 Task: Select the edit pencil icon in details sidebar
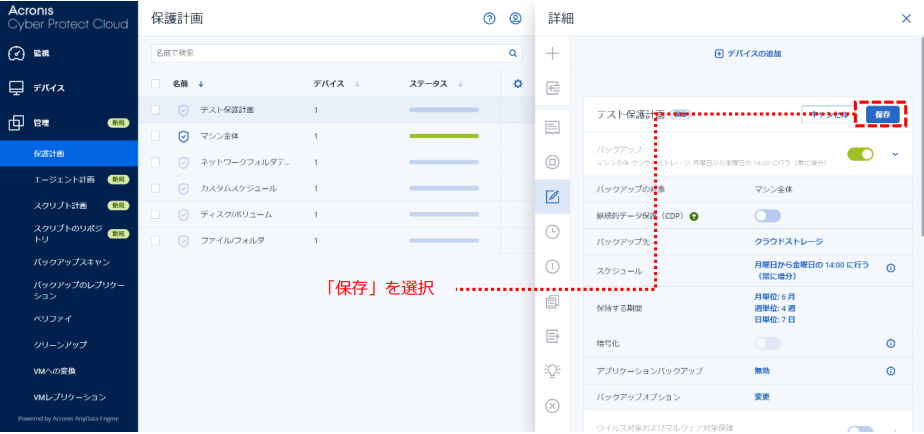point(552,196)
